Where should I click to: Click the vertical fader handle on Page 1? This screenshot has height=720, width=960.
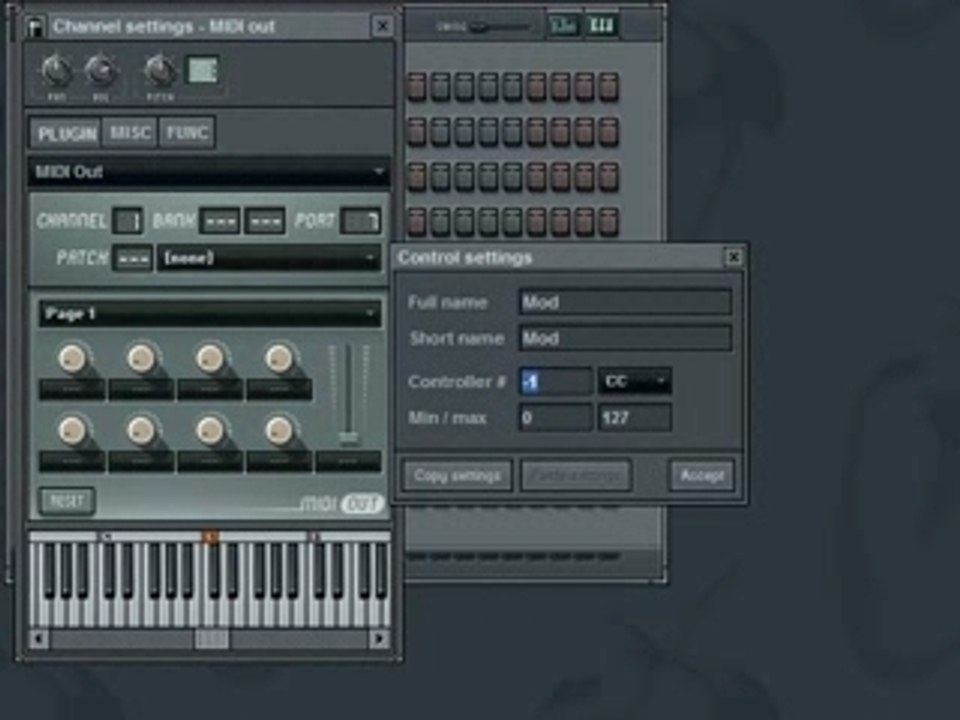click(348, 438)
